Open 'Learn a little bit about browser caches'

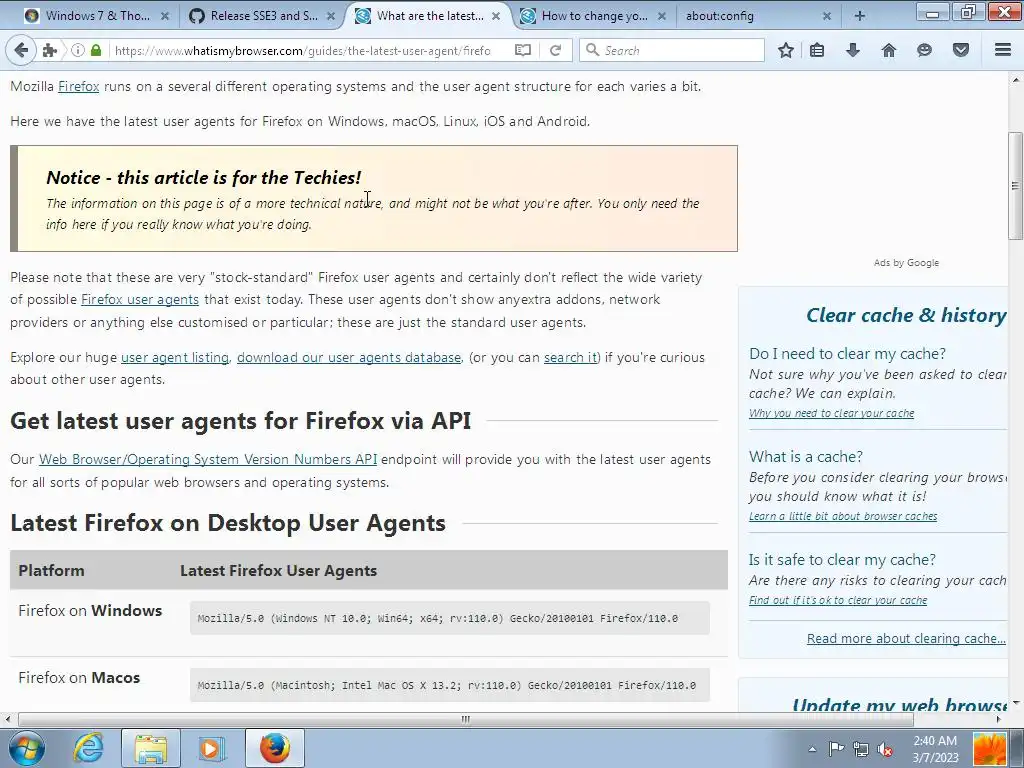(843, 517)
